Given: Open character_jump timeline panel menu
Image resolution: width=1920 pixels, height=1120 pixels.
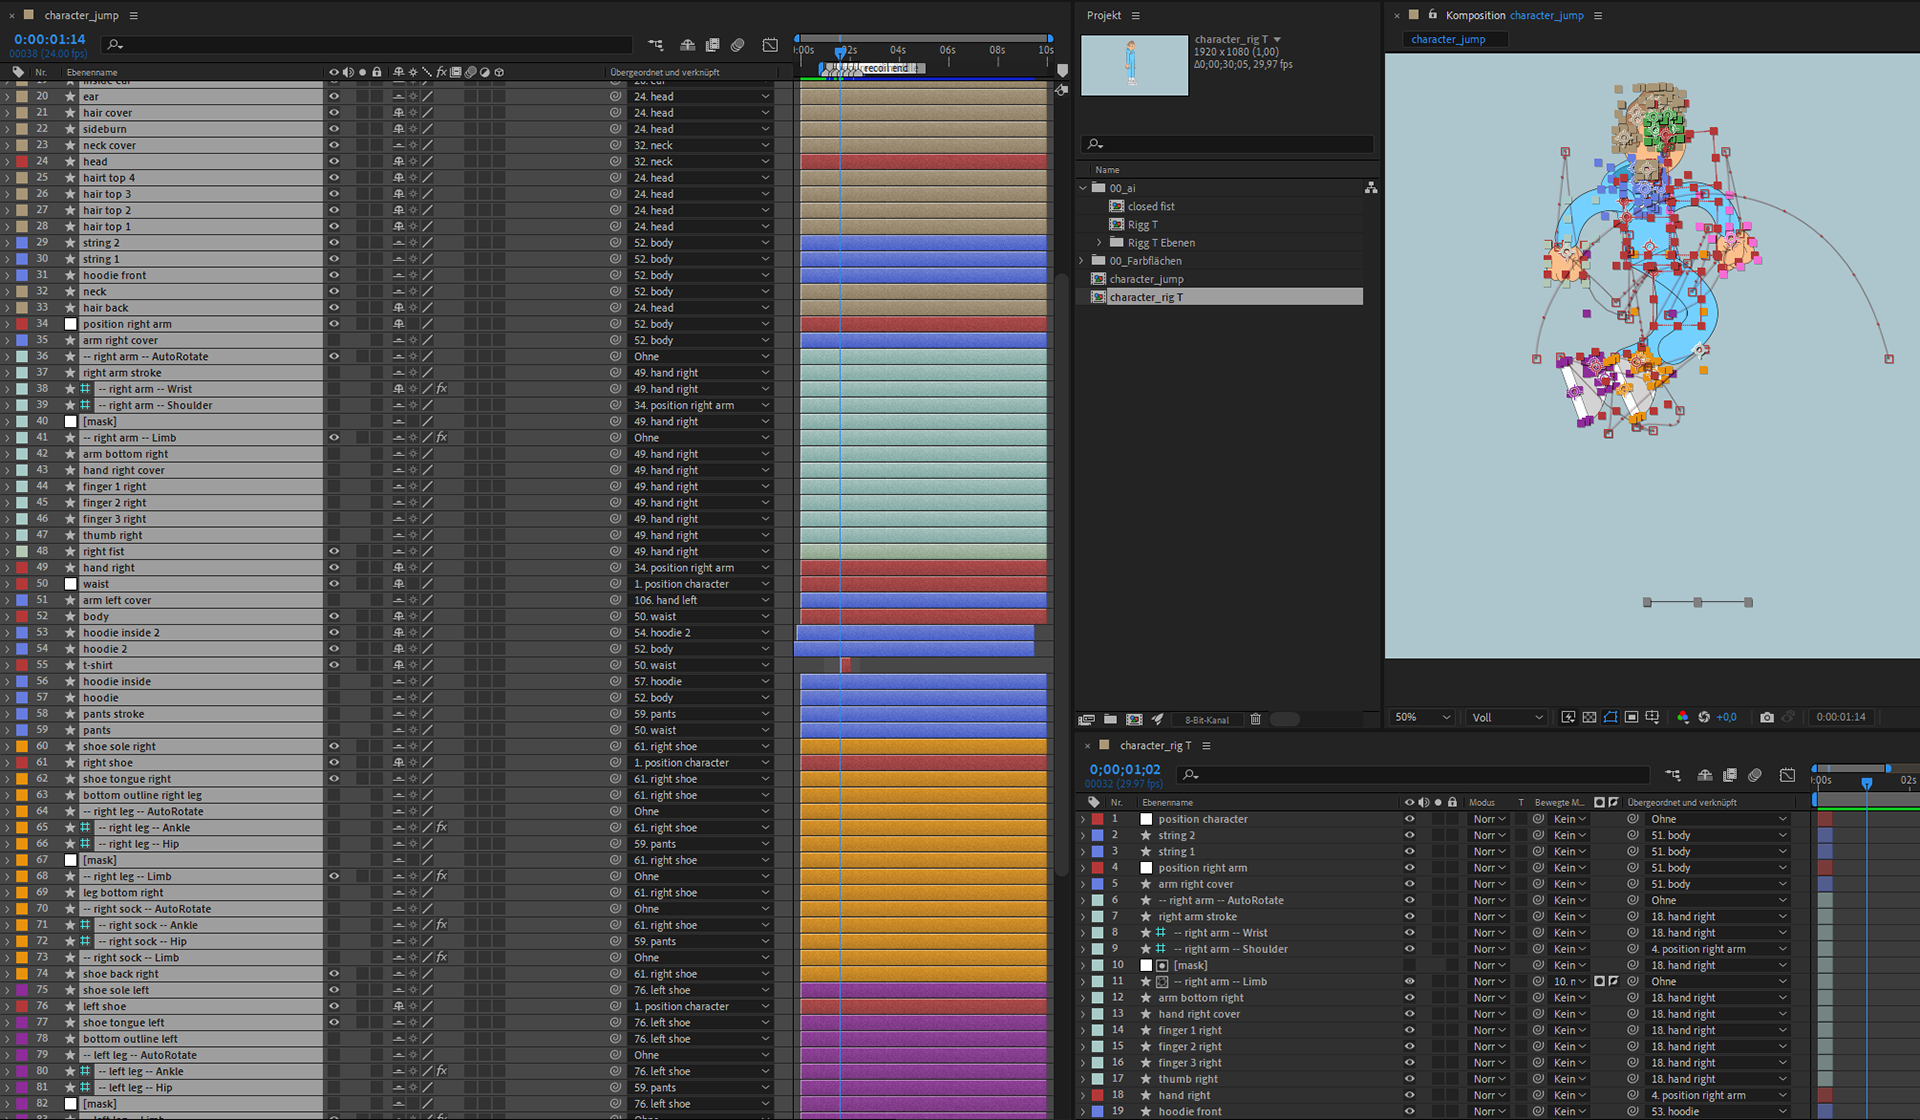Looking at the screenshot, I should point(134,15).
